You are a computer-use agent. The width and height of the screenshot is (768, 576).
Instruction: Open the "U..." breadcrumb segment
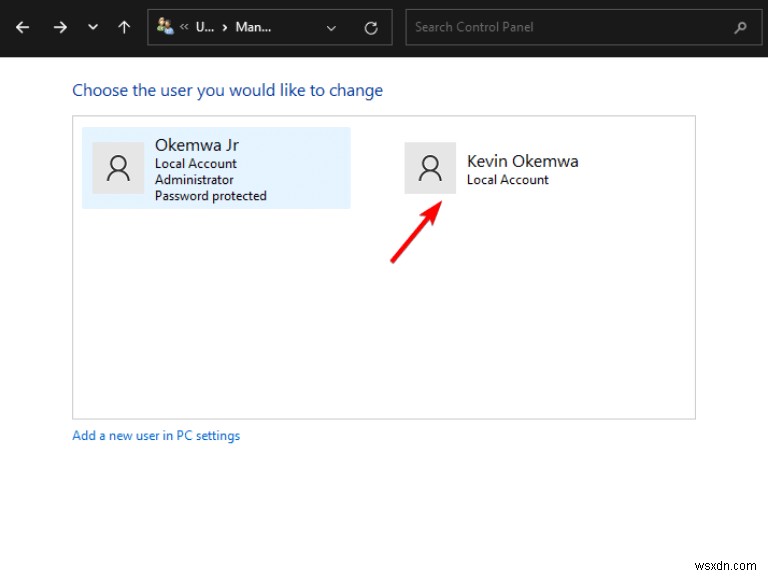[205, 27]
